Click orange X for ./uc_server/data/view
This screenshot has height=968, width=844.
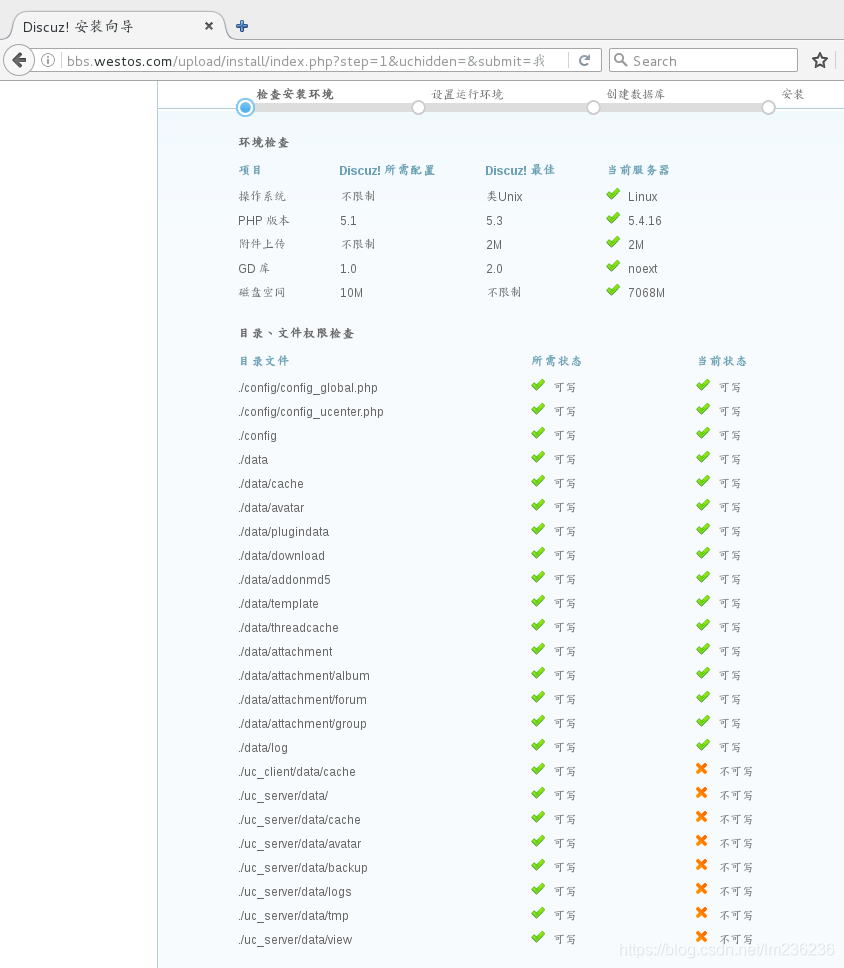point(701,937)
